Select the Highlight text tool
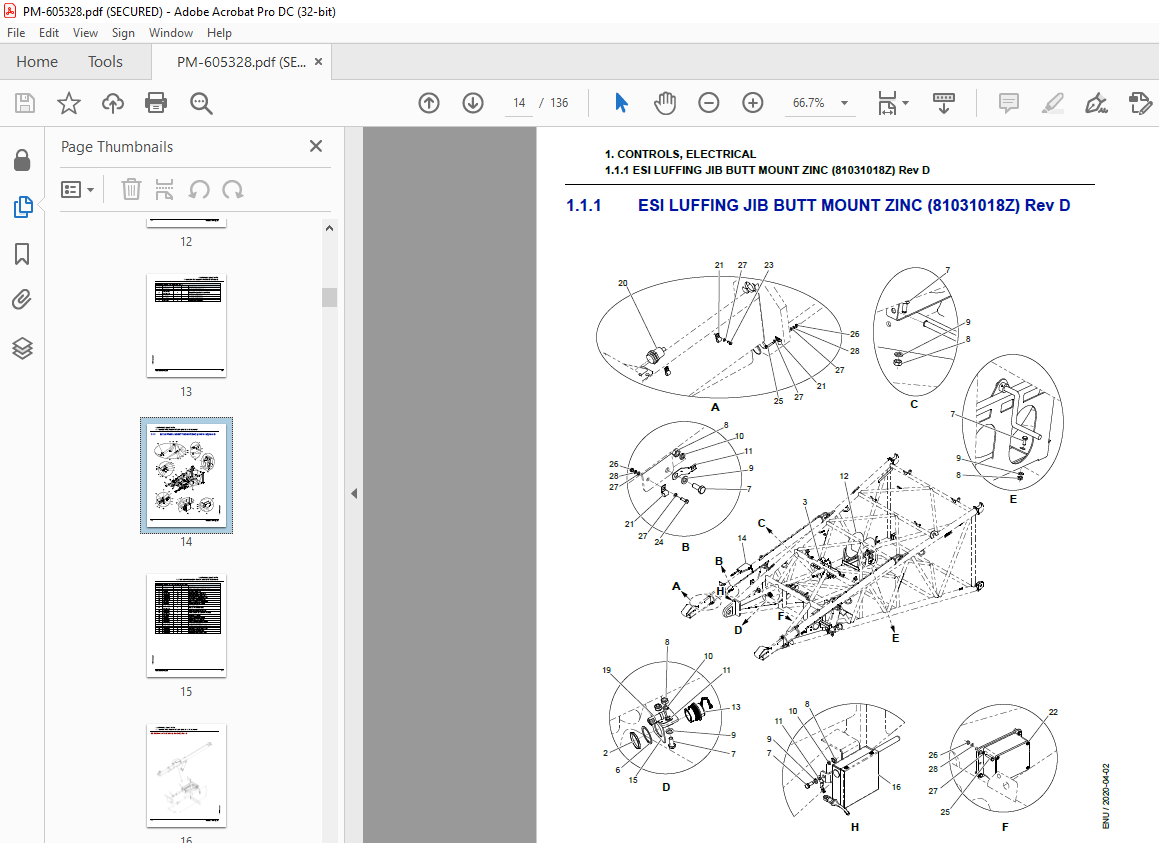 pos(1053,103)
